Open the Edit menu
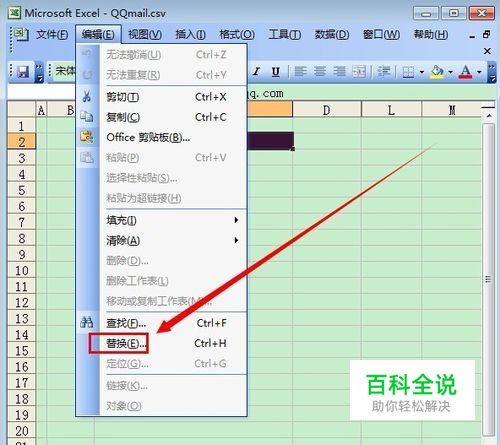This screenshot has height=445, width=500. tap(98, 34)
